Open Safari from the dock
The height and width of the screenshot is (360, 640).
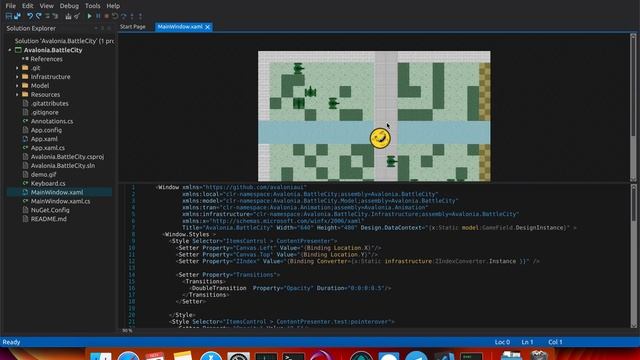coord(128,356)
